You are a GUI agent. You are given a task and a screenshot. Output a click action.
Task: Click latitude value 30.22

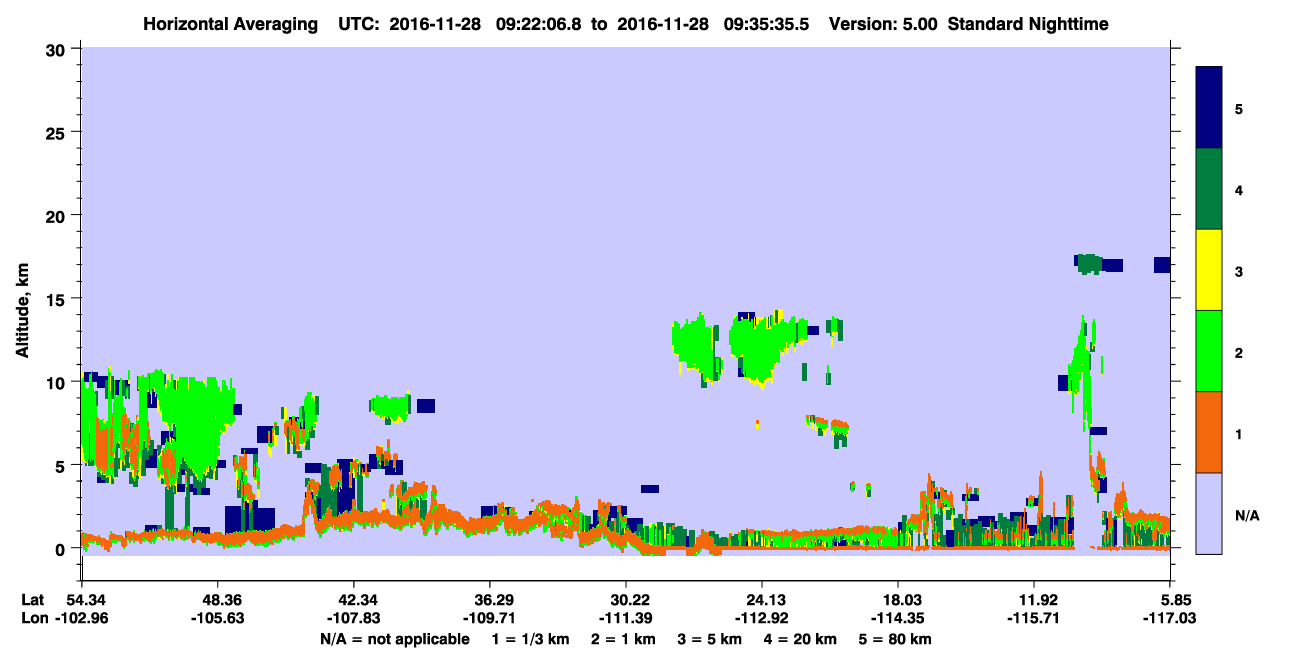626,600
